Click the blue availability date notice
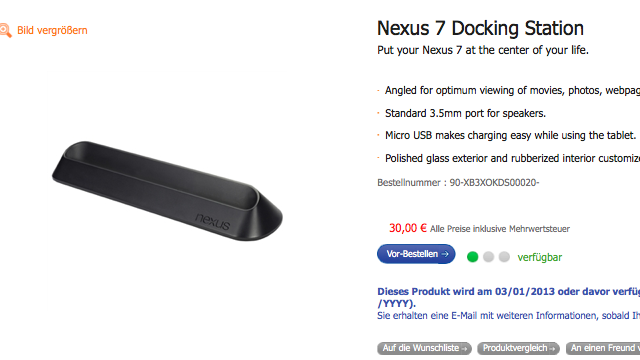 509,298
